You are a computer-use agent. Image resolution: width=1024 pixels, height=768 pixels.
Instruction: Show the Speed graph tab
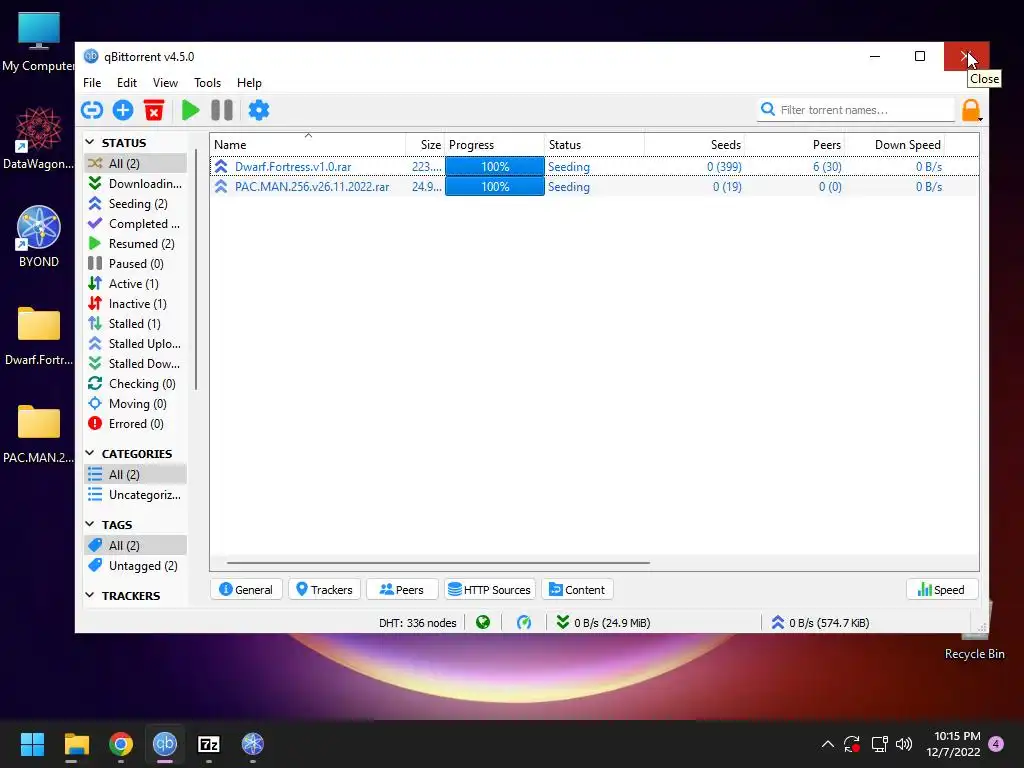[x=942, y=590]
